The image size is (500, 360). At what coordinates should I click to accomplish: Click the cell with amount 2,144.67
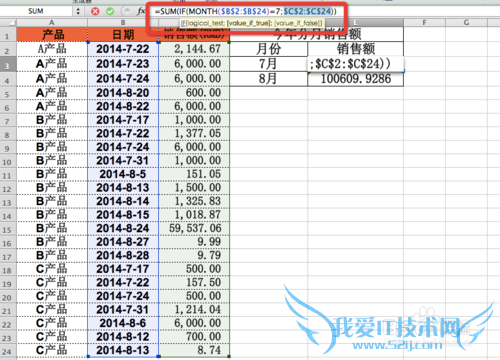(194, 49)
